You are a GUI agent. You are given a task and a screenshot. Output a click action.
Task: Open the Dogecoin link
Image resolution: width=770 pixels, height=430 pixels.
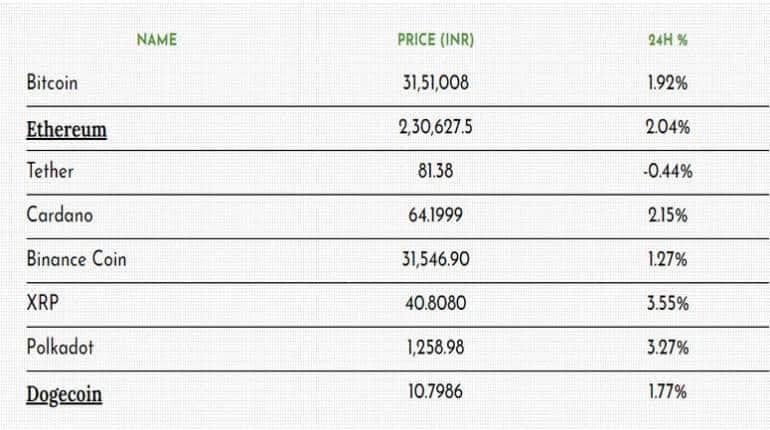(x=64, y=394)
